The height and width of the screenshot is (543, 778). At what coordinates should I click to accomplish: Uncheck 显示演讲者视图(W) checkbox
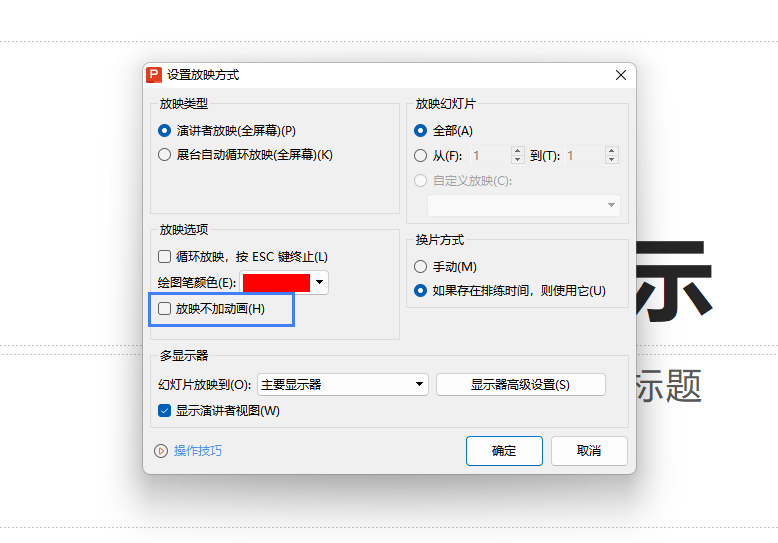[x=164, y=410]
